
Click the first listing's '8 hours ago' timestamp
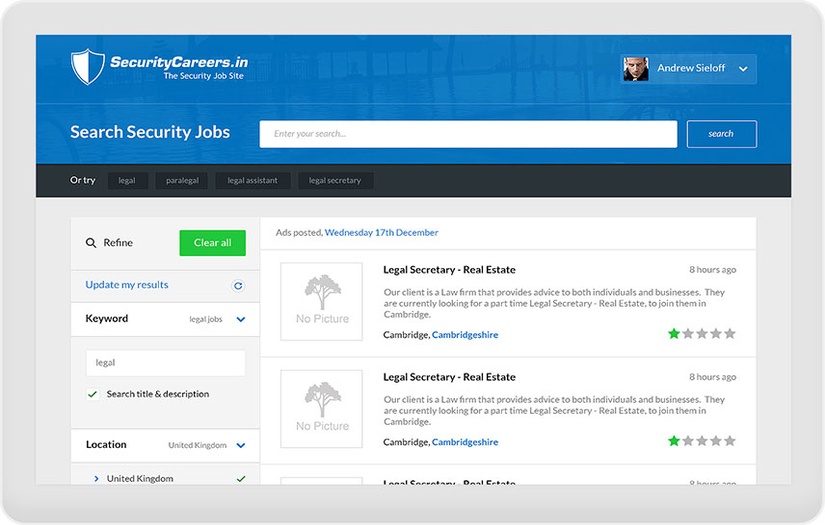coord(713,270)
